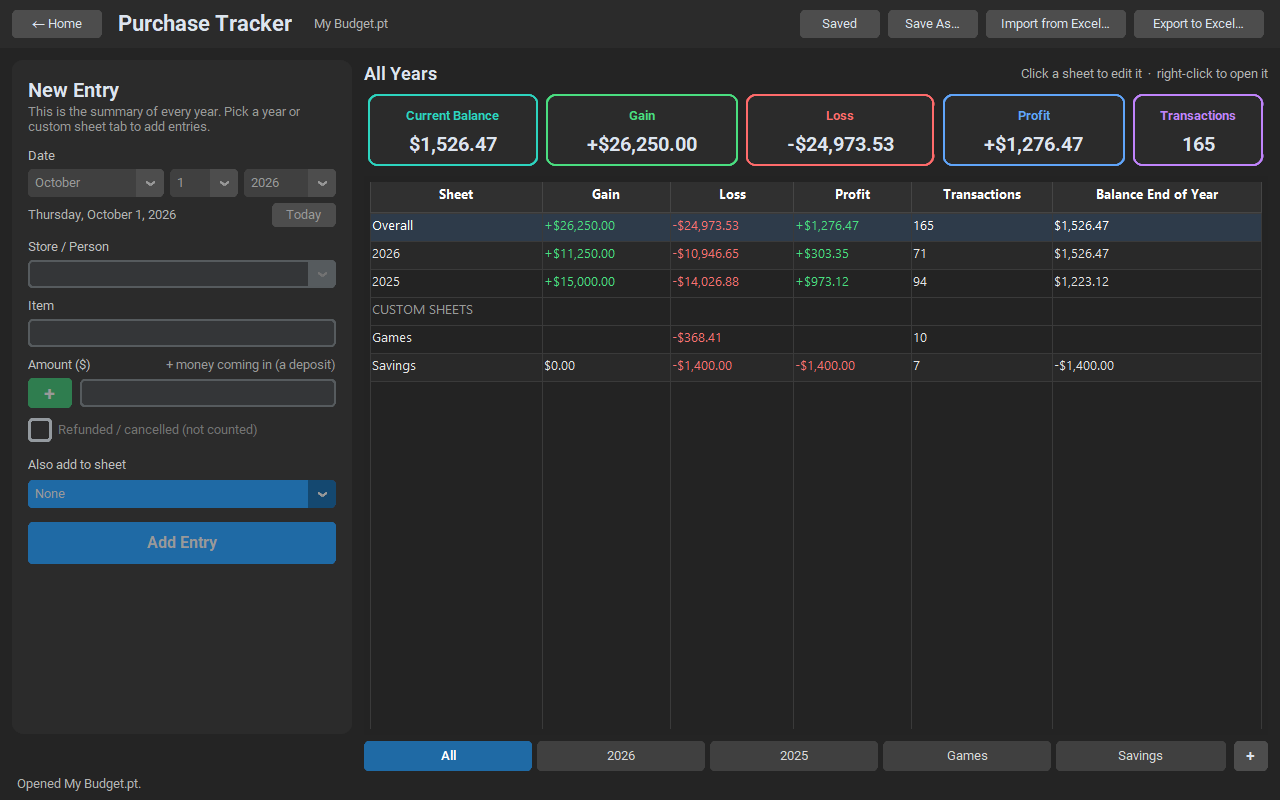Open the Save As dialog
This screenshot has width=1280, height=800.
pos(932,24)
